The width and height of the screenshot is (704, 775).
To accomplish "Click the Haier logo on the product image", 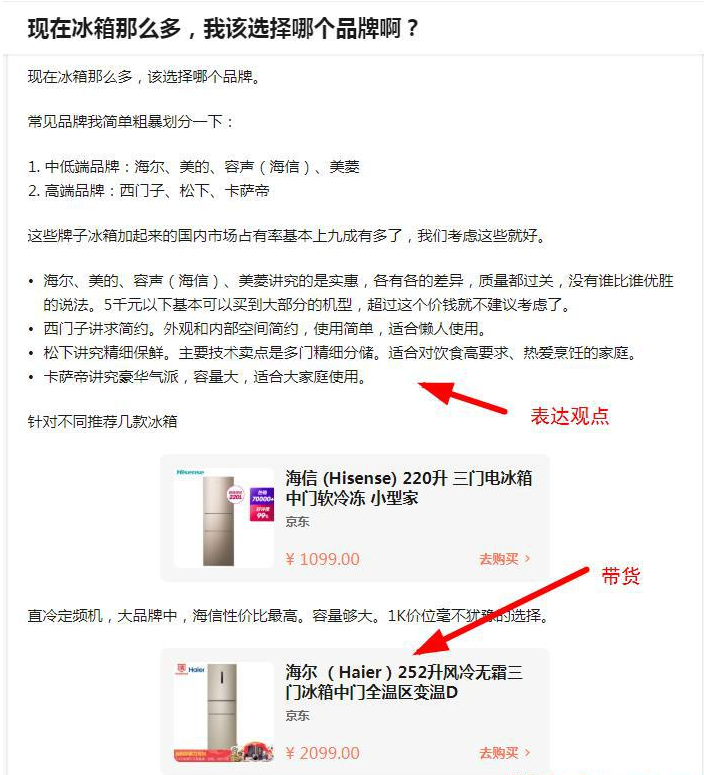I will point(191,669).
